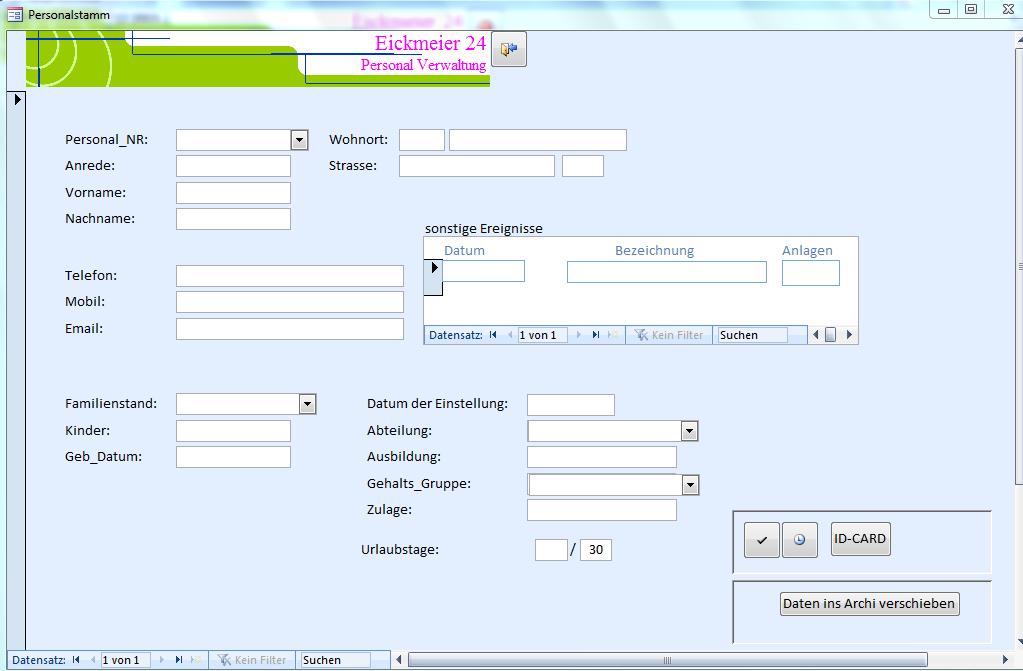Click Daten ins Archi verschieben button
1023x671 pixels.
point(869,604)
